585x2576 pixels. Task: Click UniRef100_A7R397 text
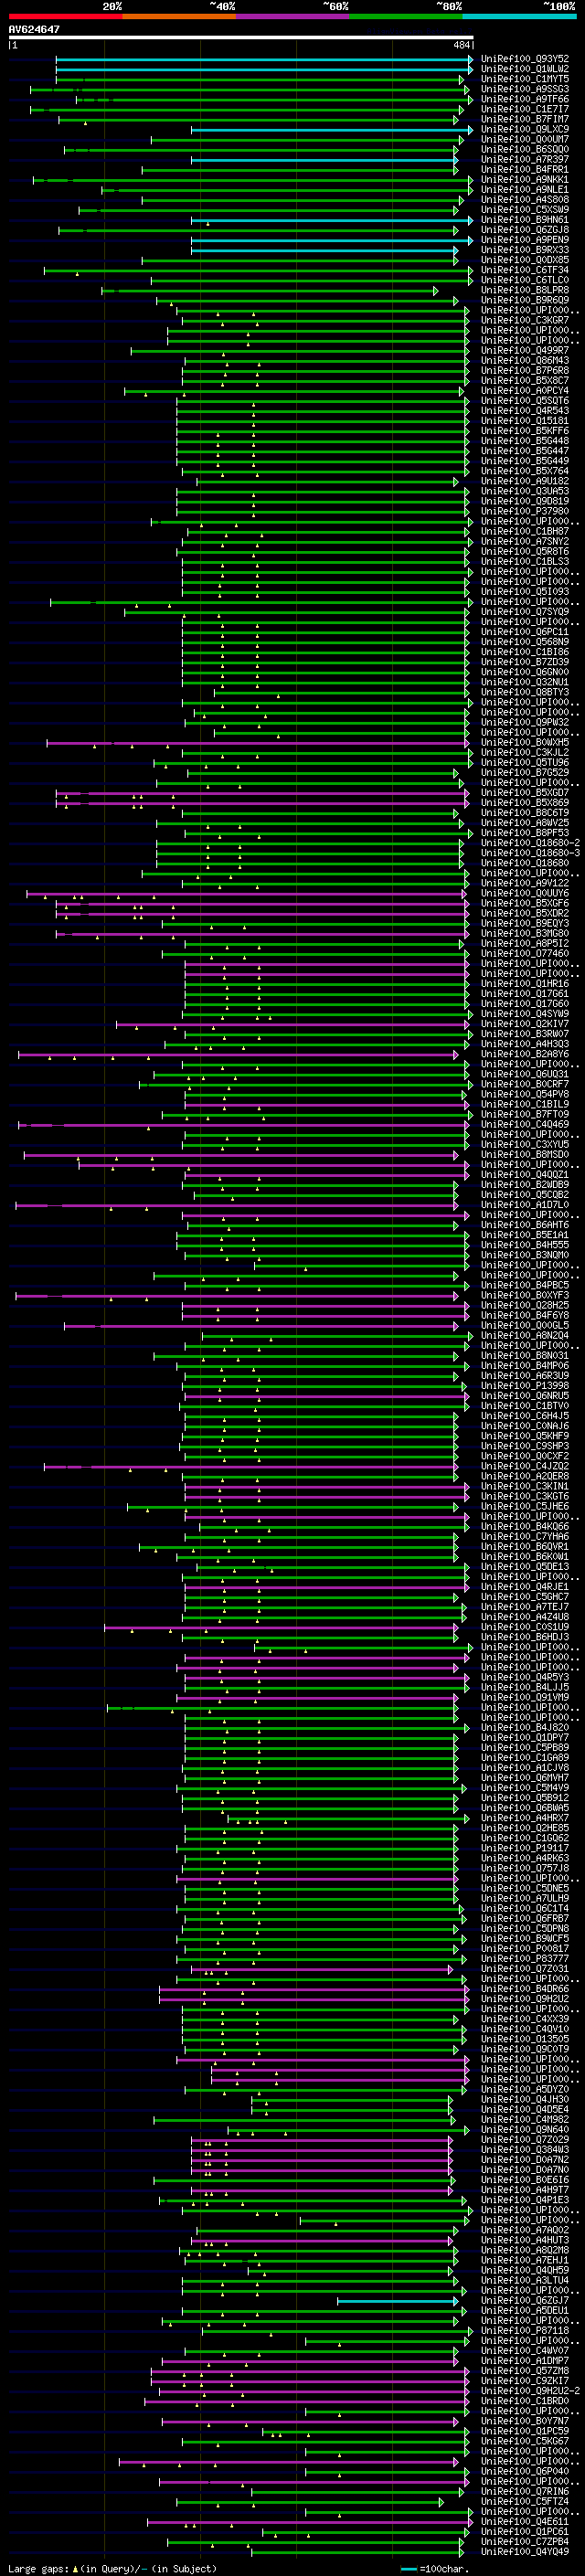[x=525, y=160]
